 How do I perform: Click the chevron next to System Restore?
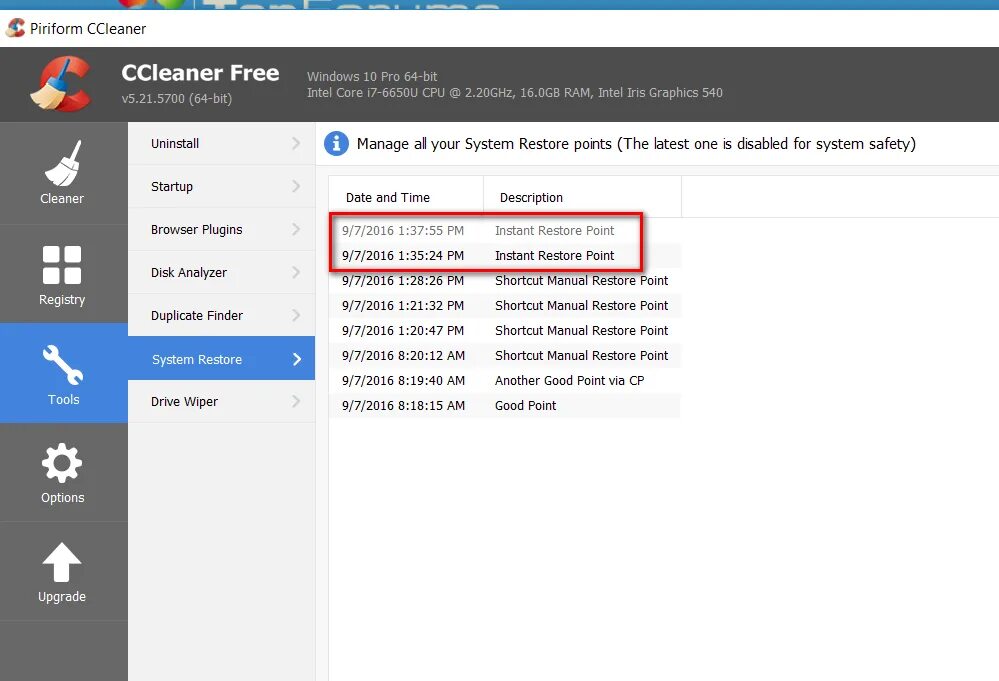pyautogui.click(x=297, y=359)
